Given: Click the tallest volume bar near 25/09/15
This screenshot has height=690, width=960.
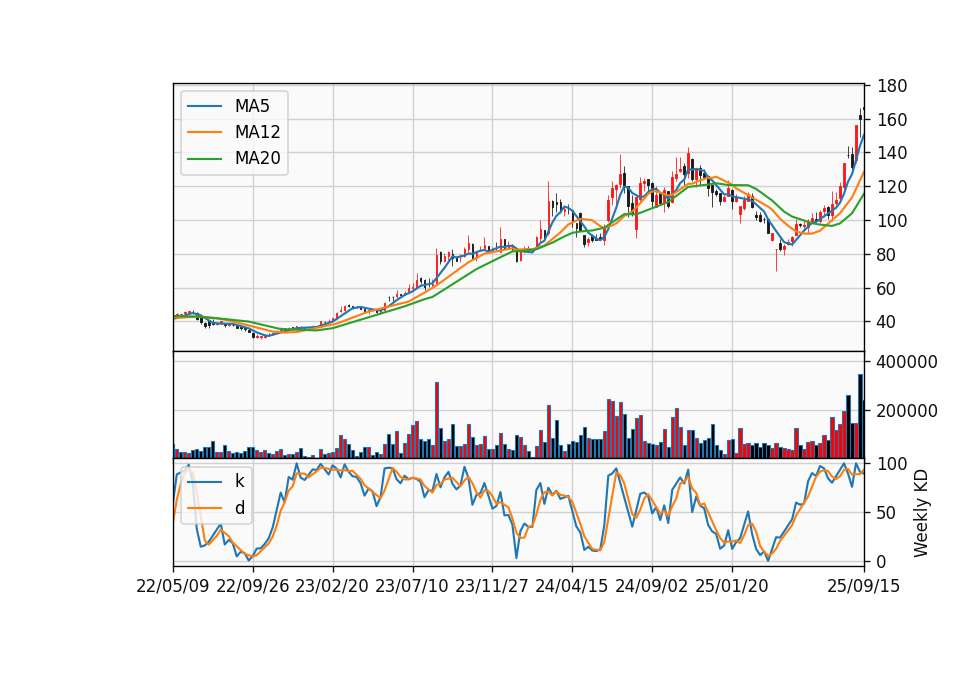Looking at the screenshot, I should pyautogui.click(x=860, y=416).
